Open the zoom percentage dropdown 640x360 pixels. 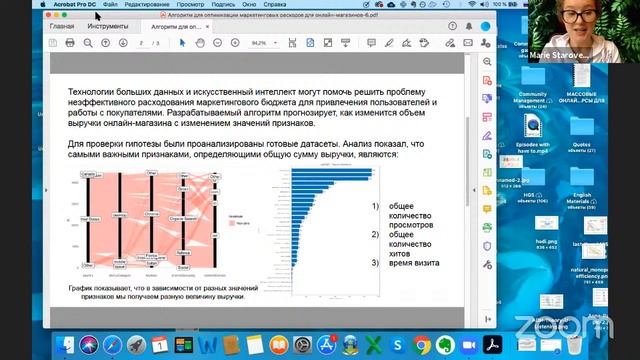[x=275, y=43]
